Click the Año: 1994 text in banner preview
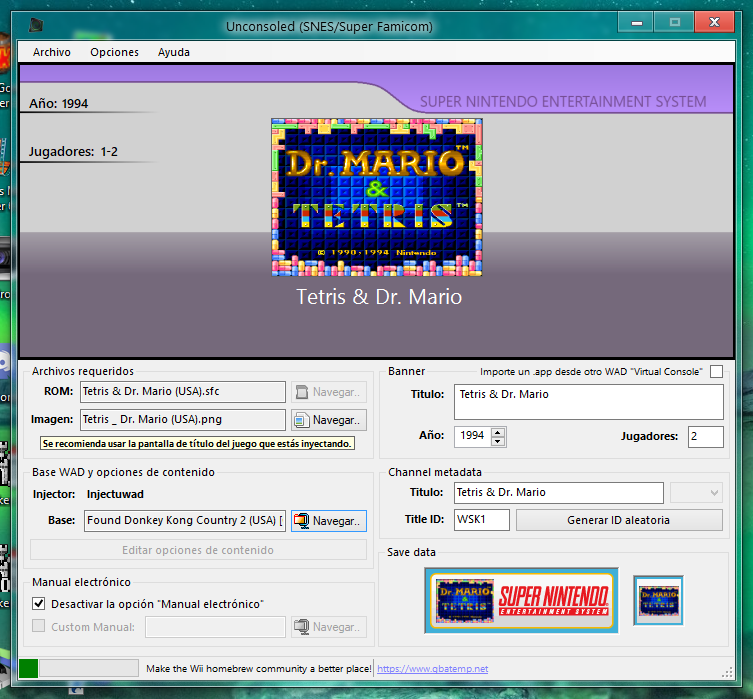This screenshot has height=699, width=753. [59, 104]
